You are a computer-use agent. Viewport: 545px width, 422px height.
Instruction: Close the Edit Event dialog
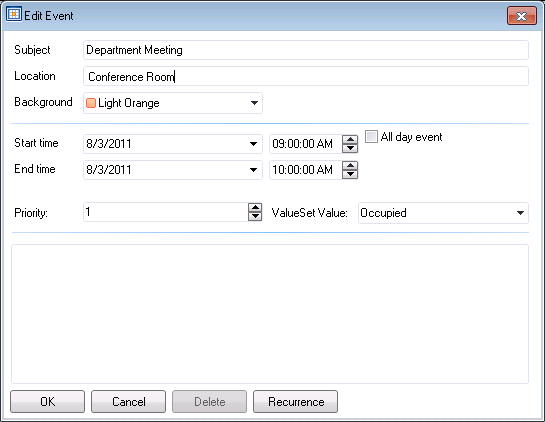click(522, 16)
